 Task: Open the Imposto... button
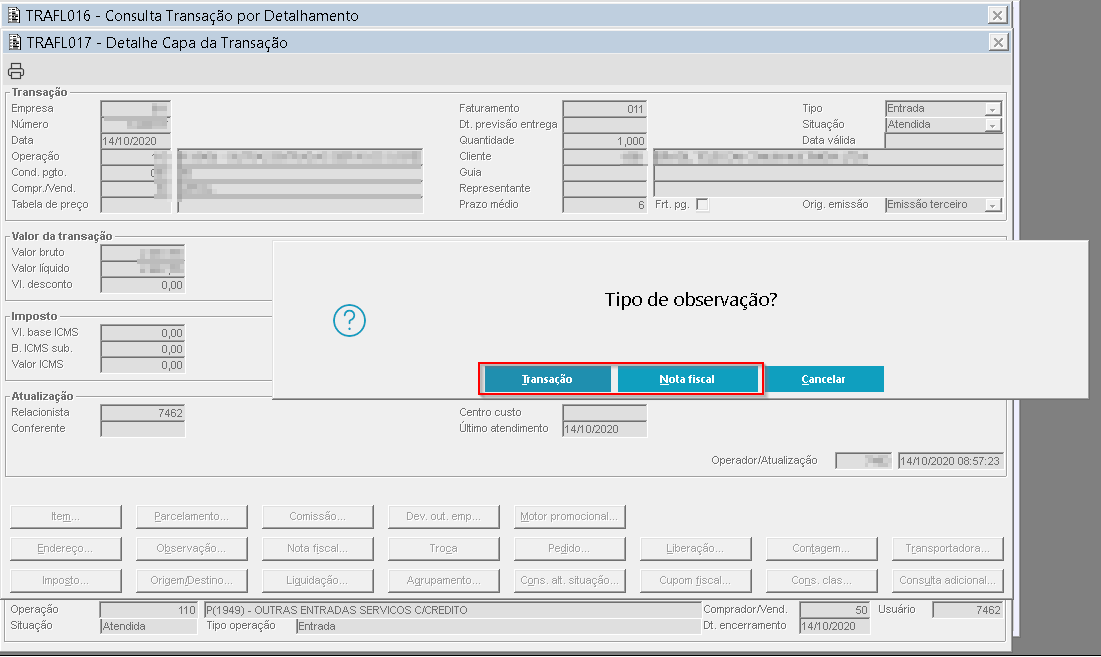(65, 581)
